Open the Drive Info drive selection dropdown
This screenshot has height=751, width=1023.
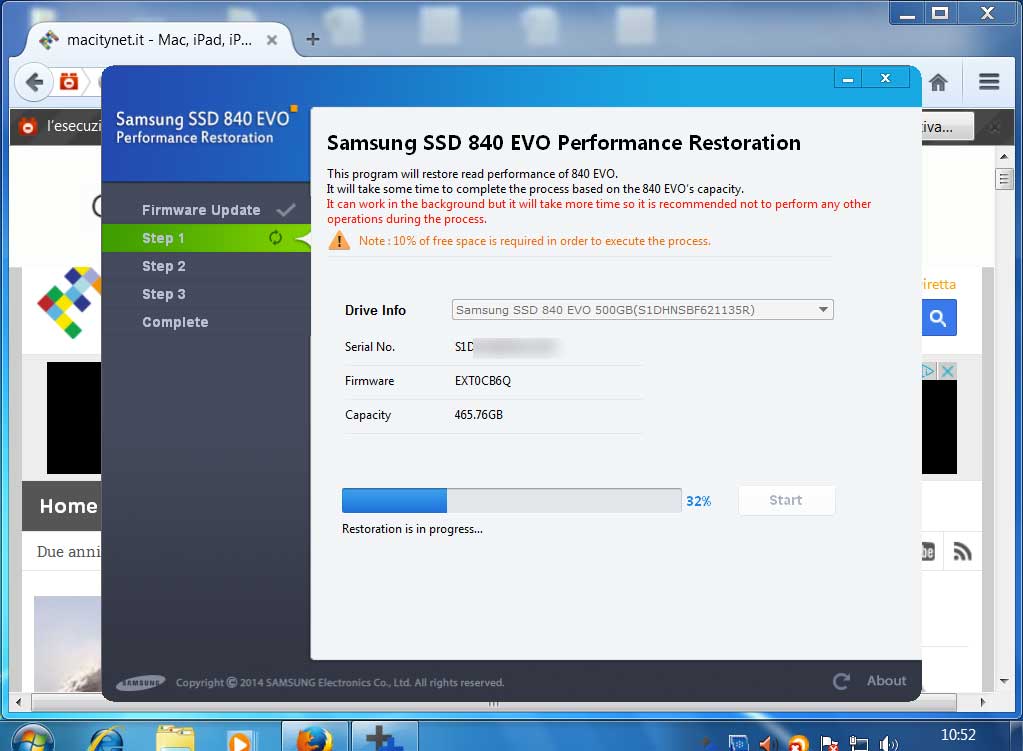[x=642, y=309]
